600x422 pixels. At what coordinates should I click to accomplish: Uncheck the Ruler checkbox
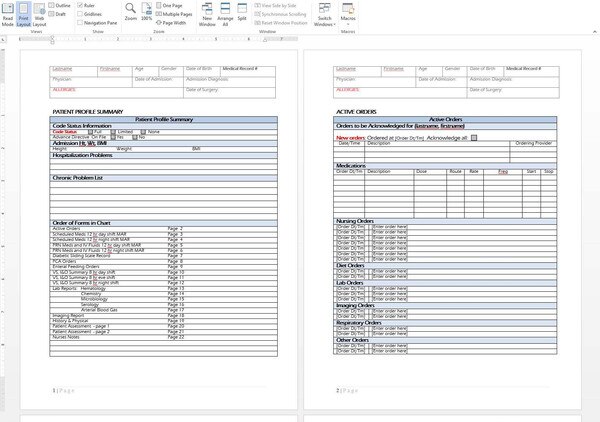pos(79,5)
